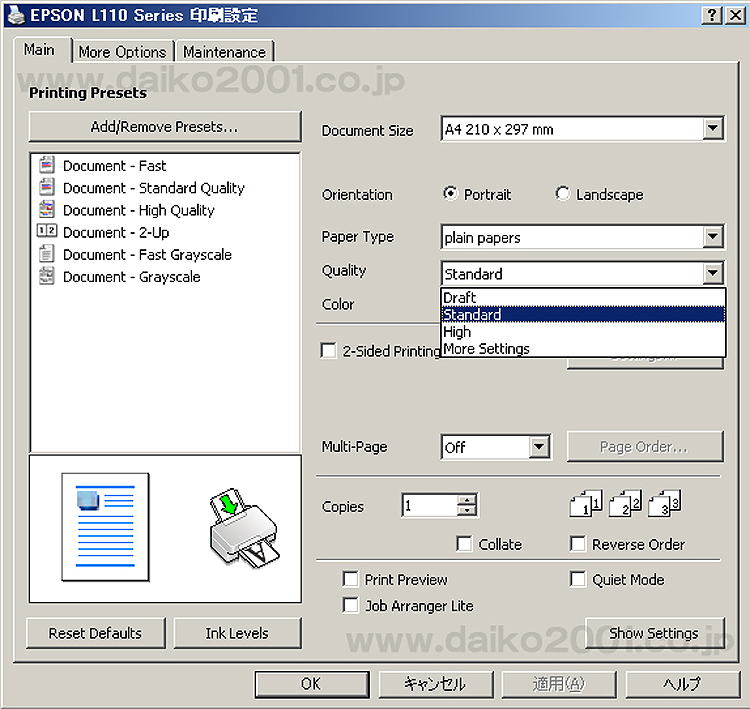Select Landscape orientation
Image resolution: width=750 pixels, height=709 pixels.
(x=562, y=194)
